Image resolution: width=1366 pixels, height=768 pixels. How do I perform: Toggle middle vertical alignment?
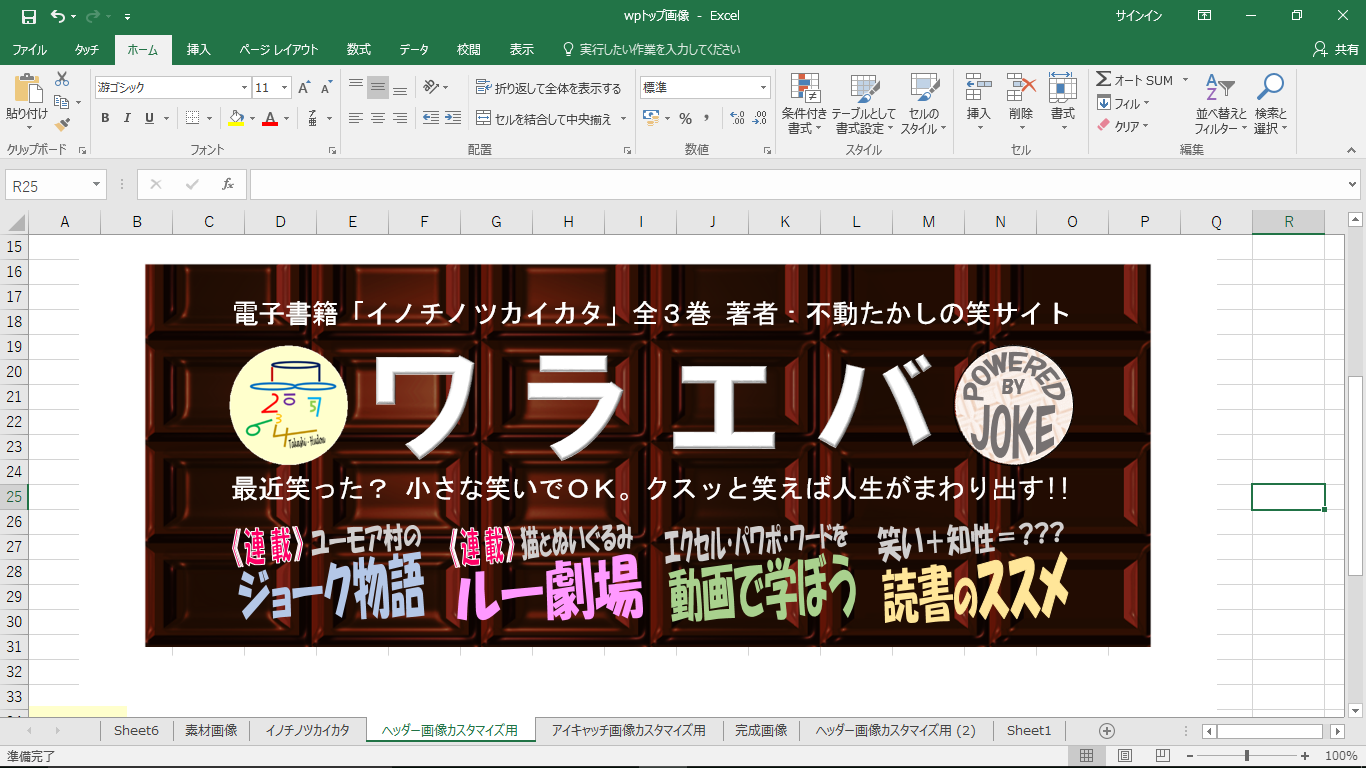377,88
